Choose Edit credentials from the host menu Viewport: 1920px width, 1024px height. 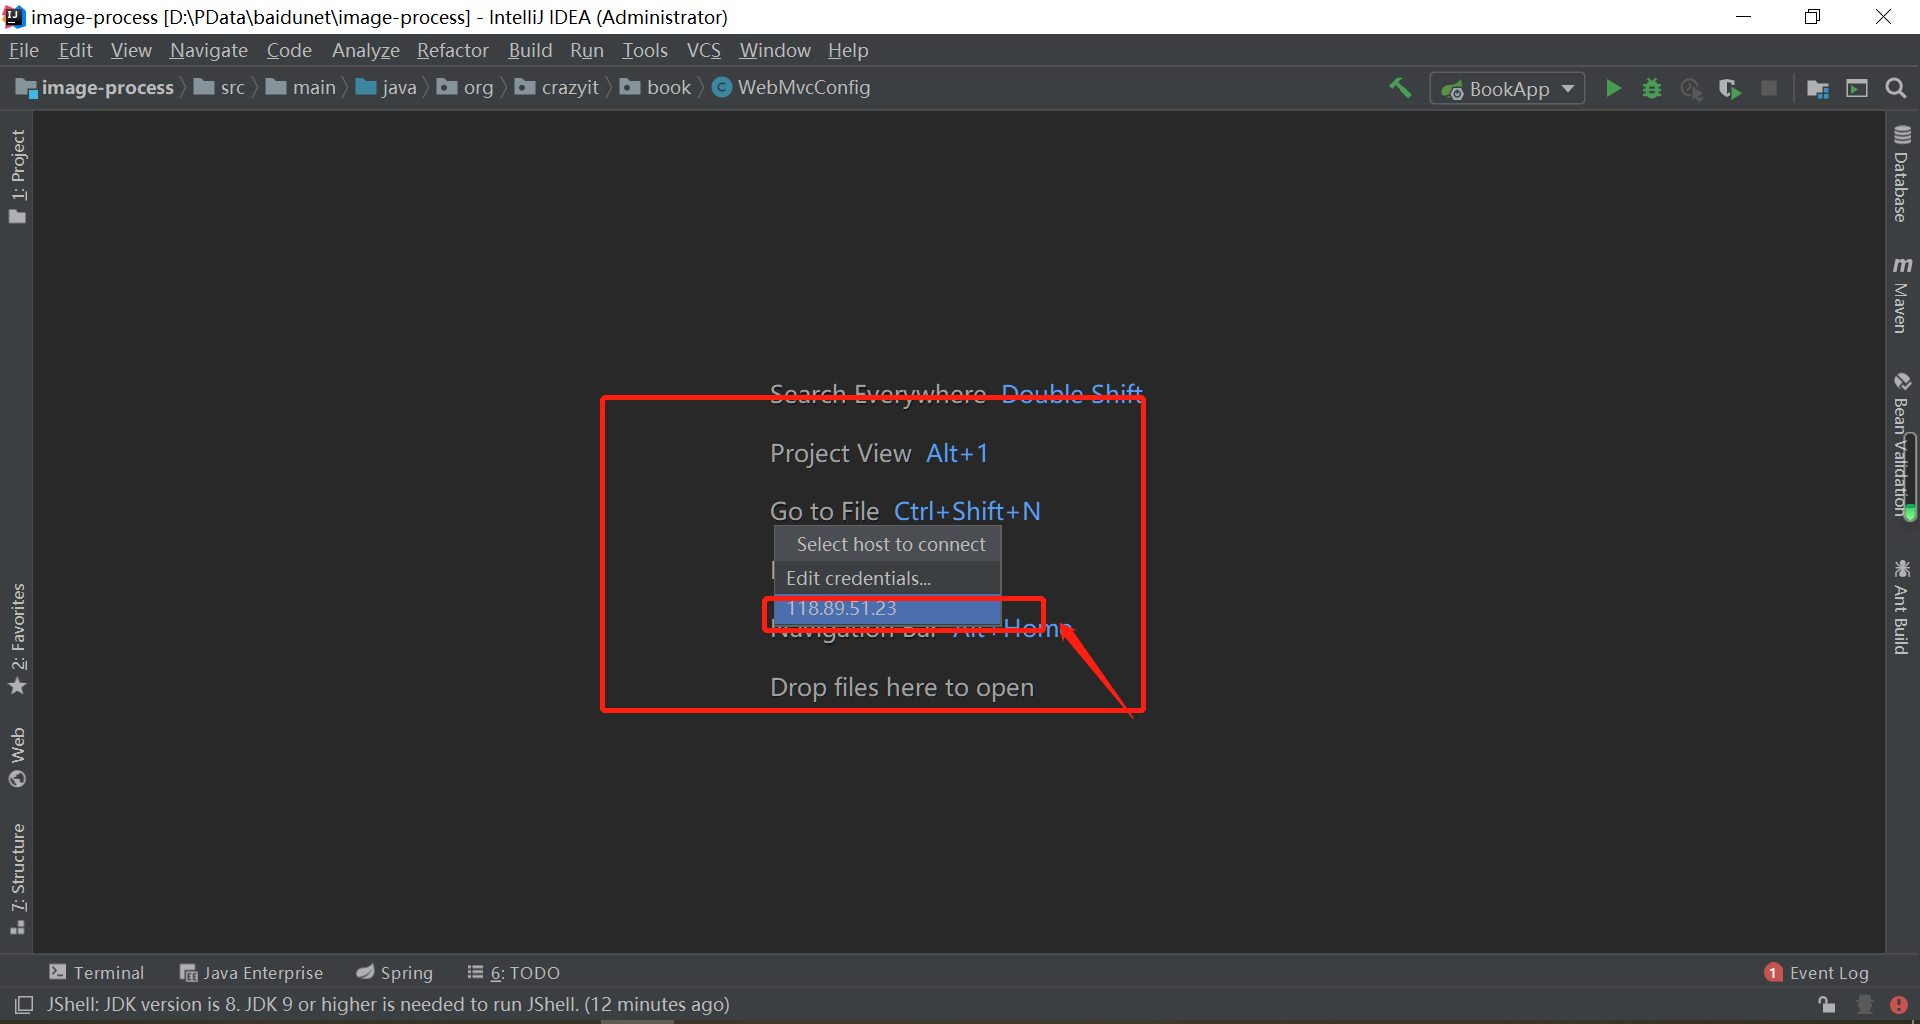[858, 578]
